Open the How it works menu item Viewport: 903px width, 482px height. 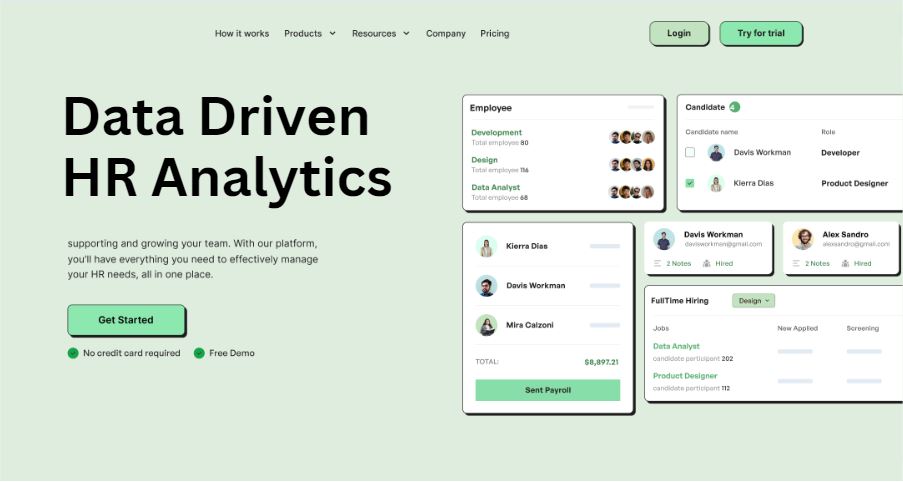[242, 33]
